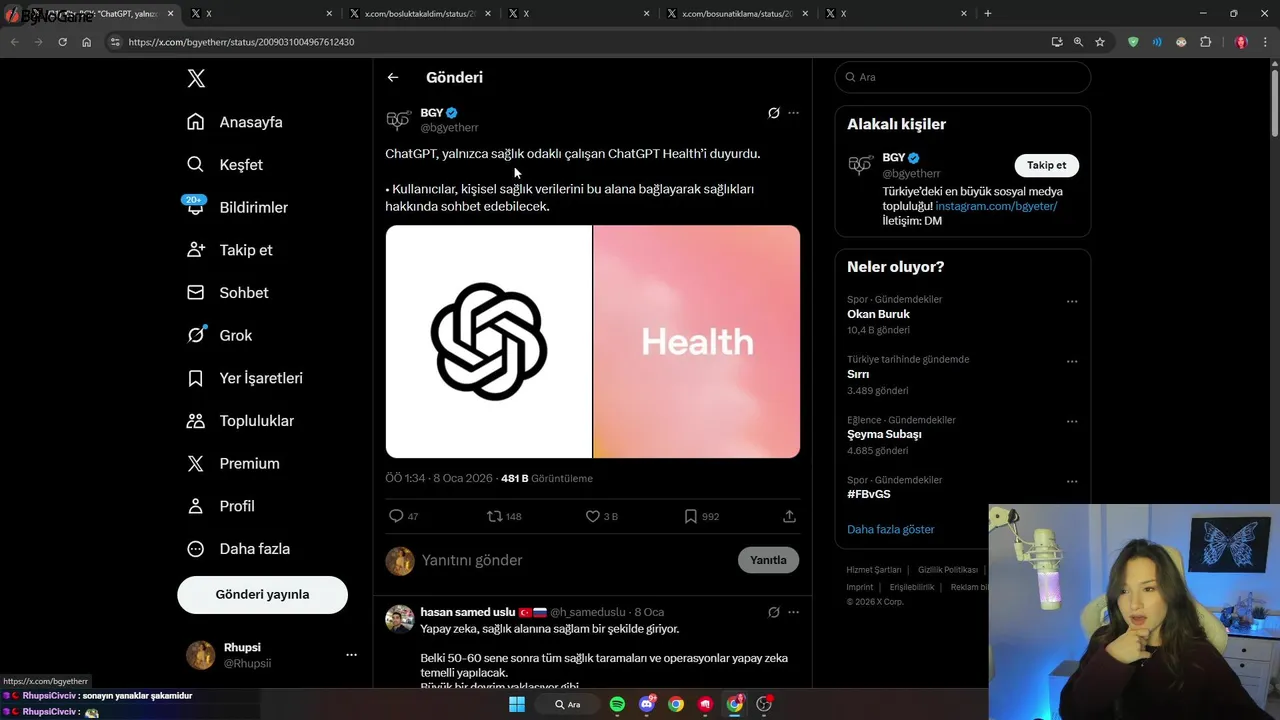Open Takip et in sidebar

[230, 250]
